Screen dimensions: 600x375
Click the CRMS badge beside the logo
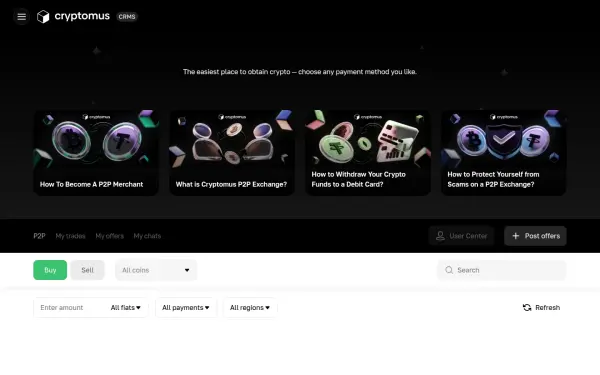(x=127, y=16)
